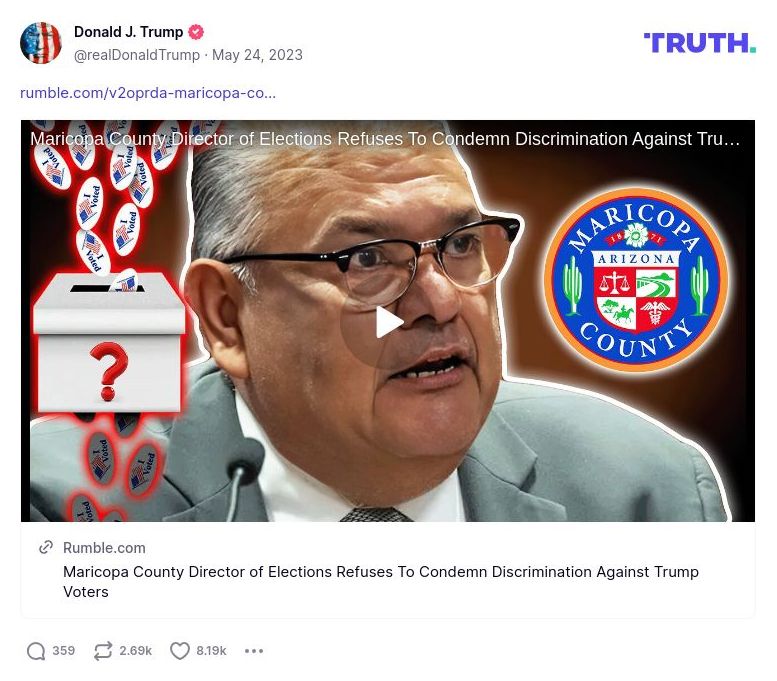View the 2.69k ReTruths count
777x681 pixels.
(135, 651)
